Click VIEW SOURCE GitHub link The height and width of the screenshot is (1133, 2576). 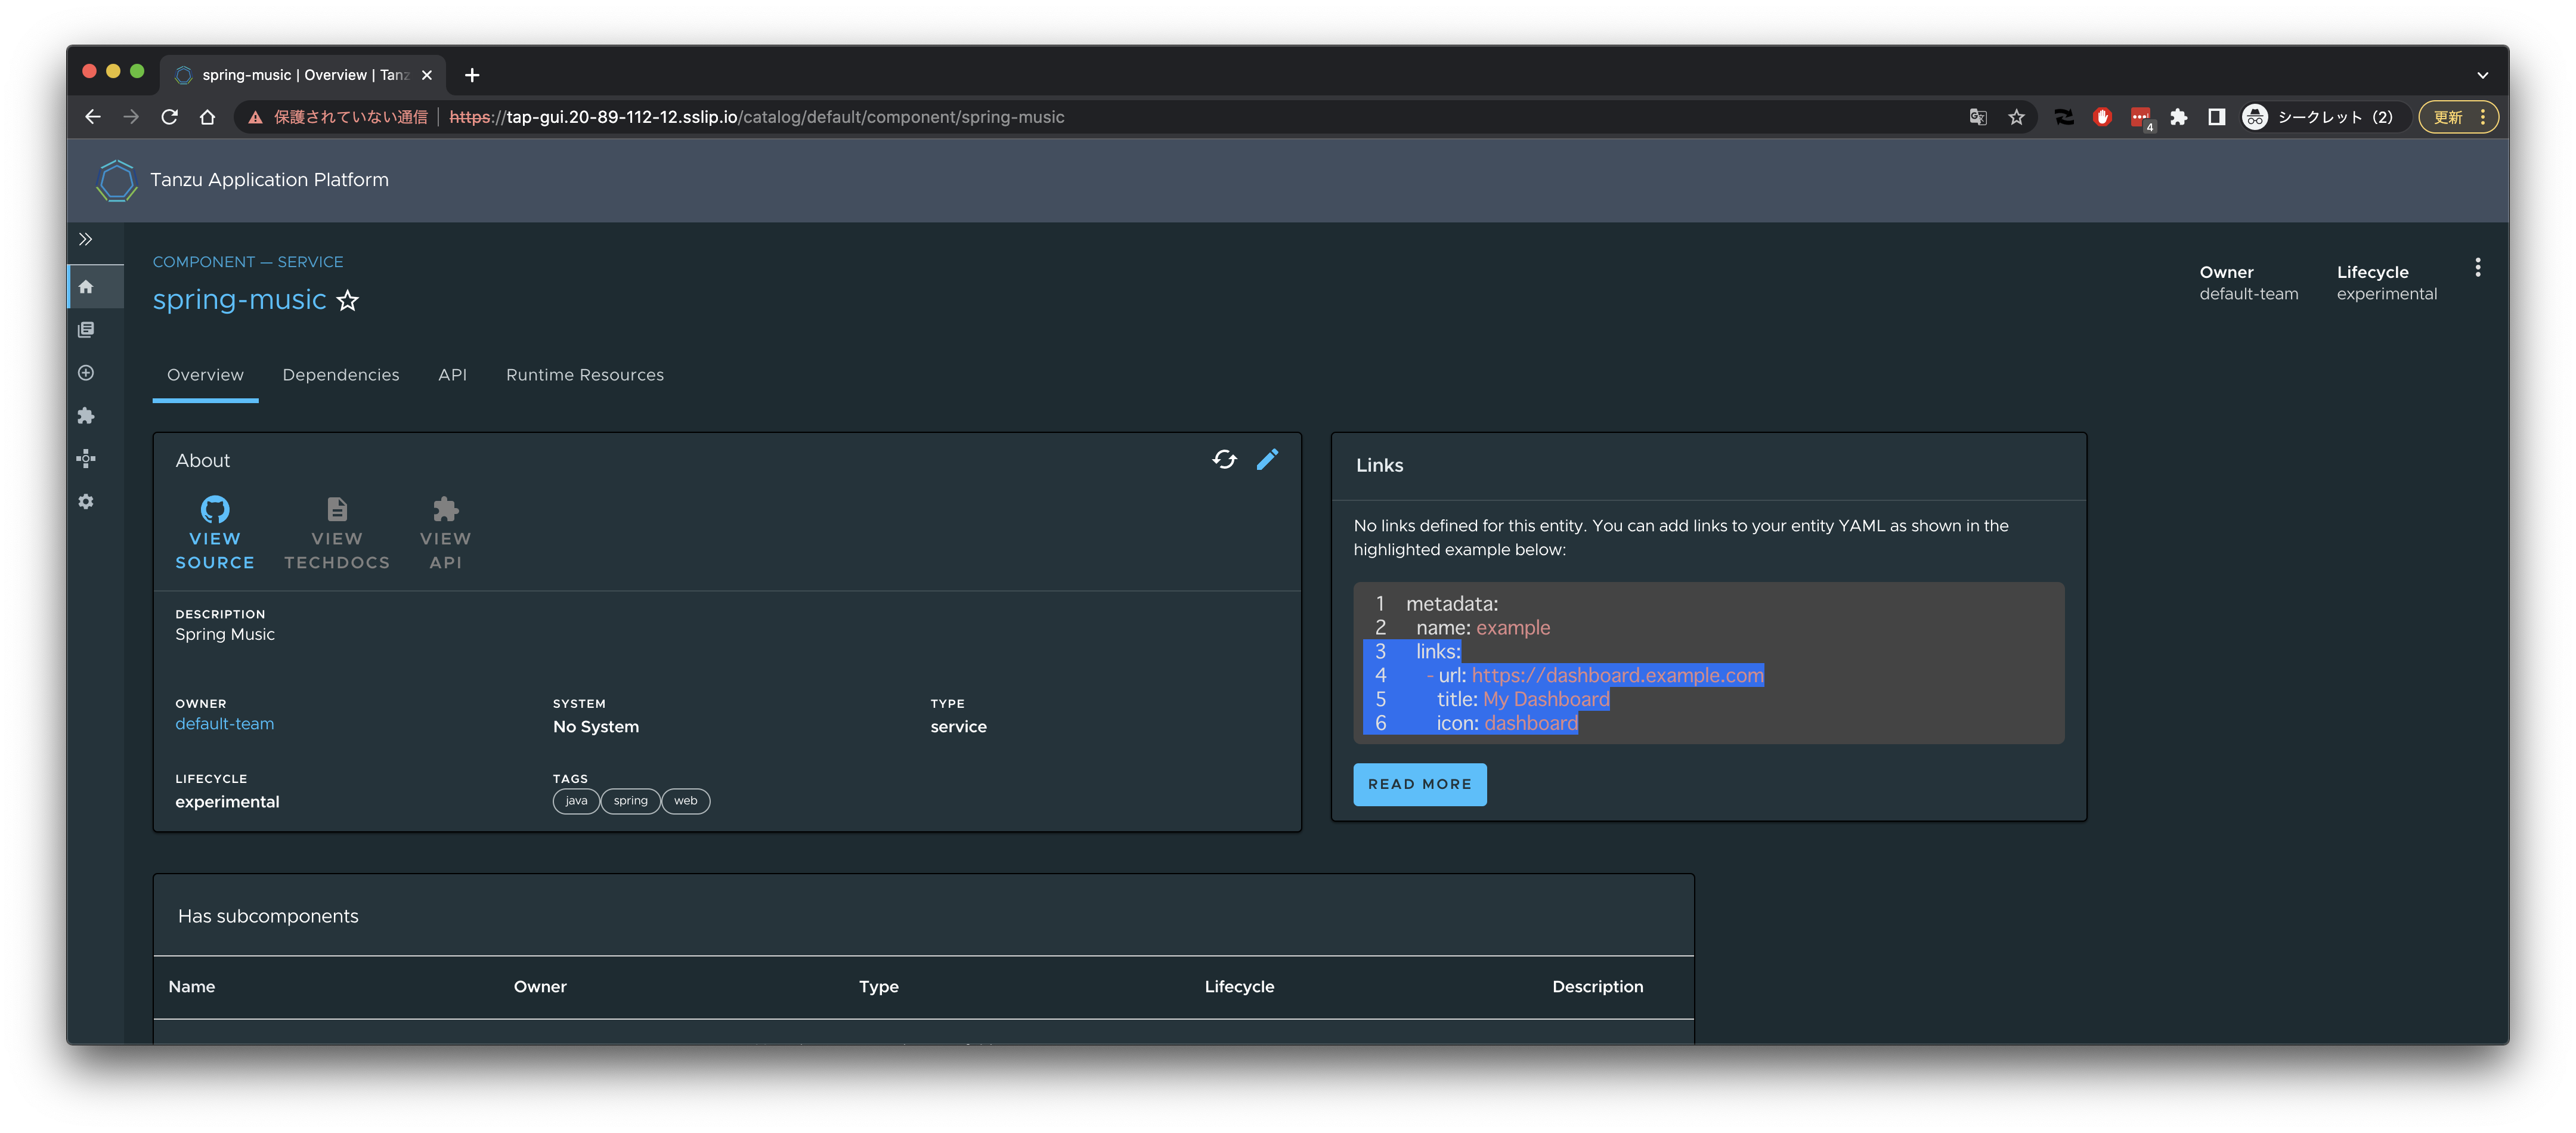[215, 534]
